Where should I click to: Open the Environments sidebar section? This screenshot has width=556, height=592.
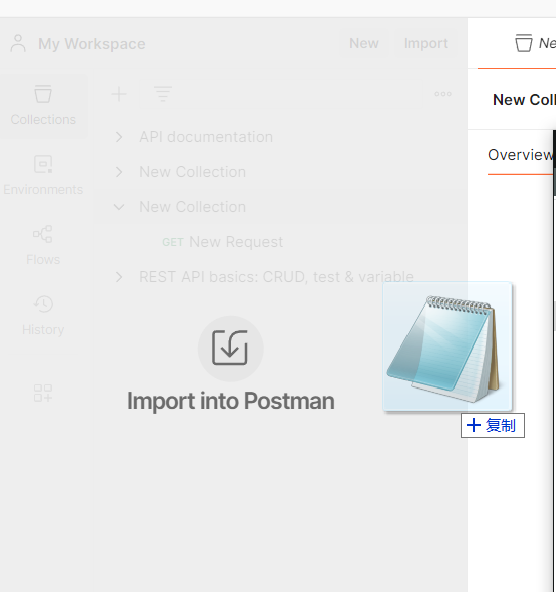(43, 176)
